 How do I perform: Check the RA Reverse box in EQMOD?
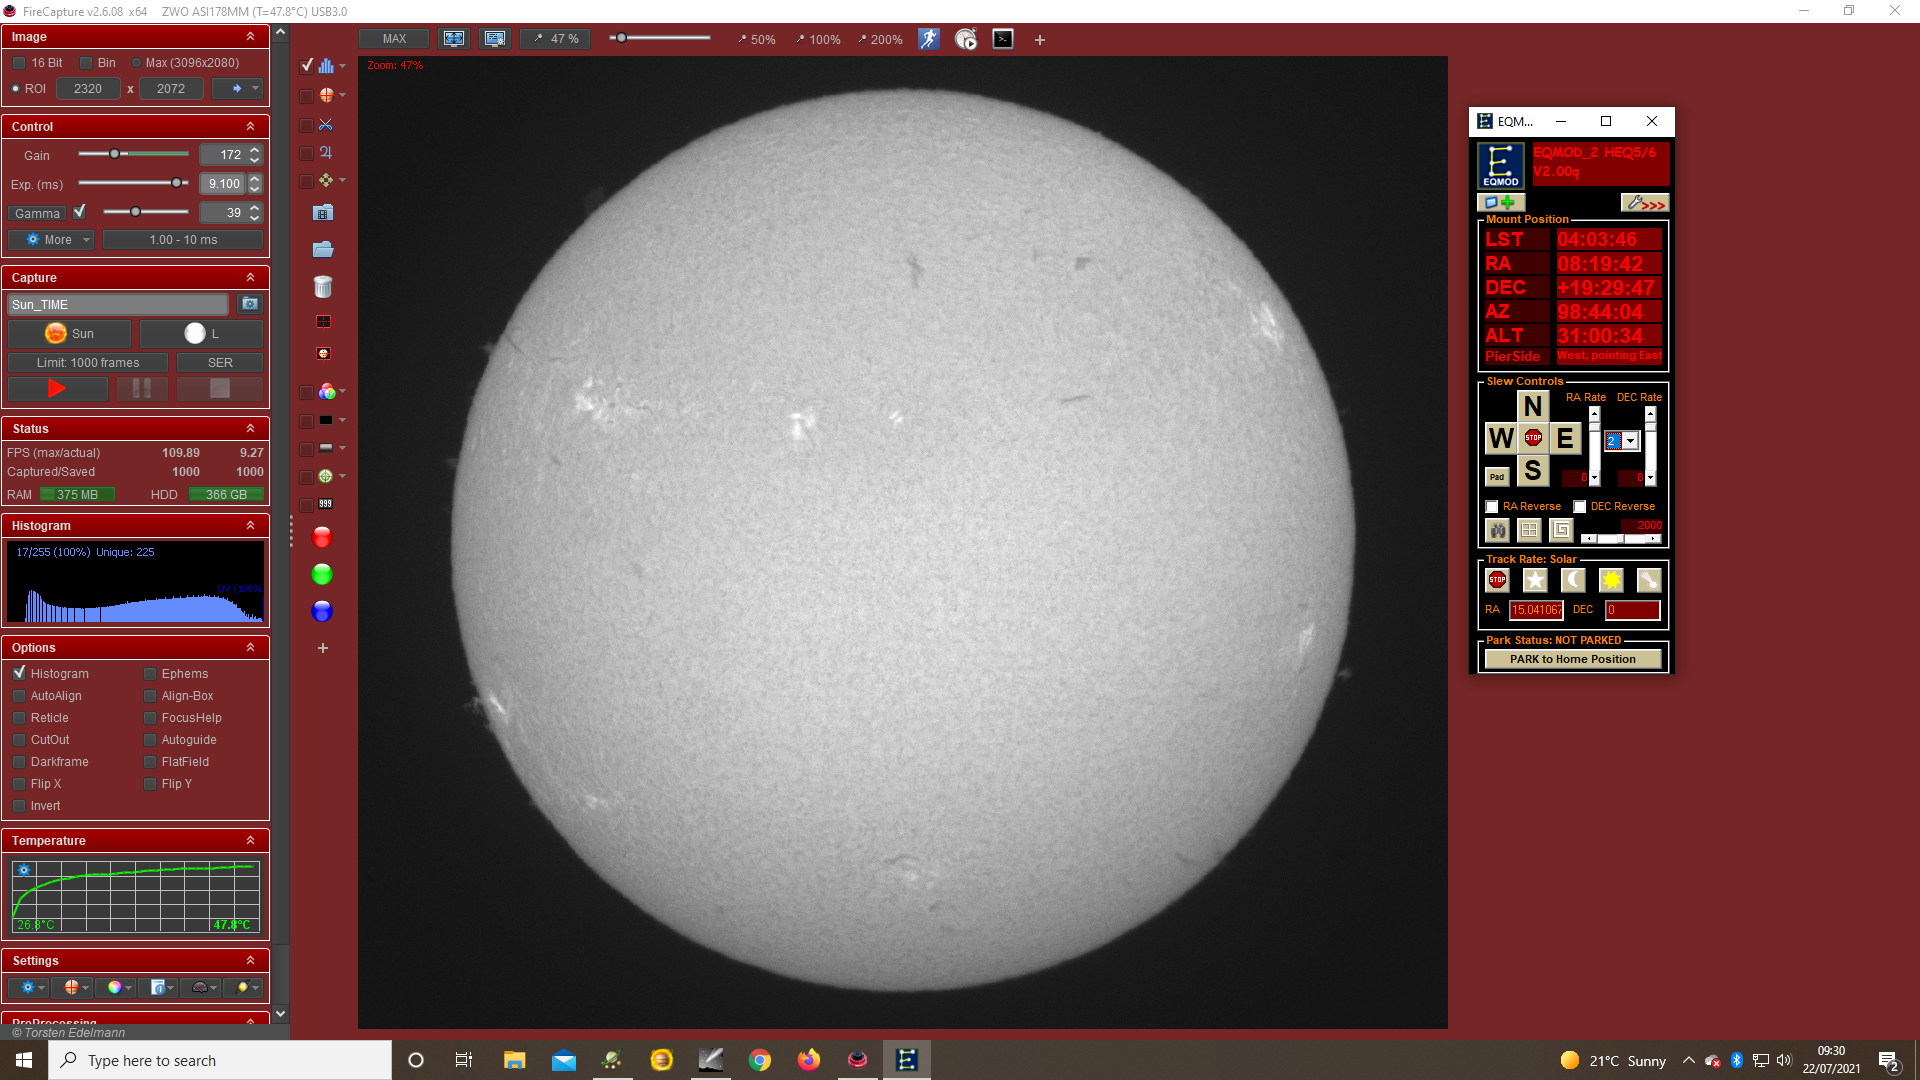(1492, 507)
